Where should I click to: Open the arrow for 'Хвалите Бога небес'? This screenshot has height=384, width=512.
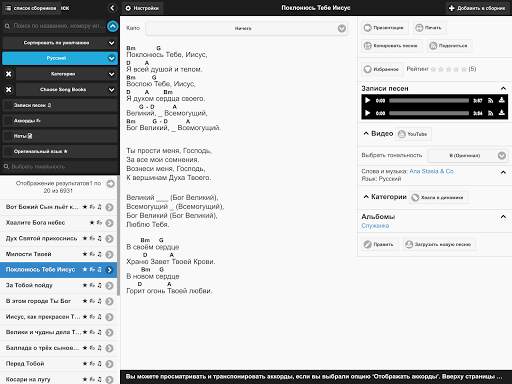[x=109, y=223]
